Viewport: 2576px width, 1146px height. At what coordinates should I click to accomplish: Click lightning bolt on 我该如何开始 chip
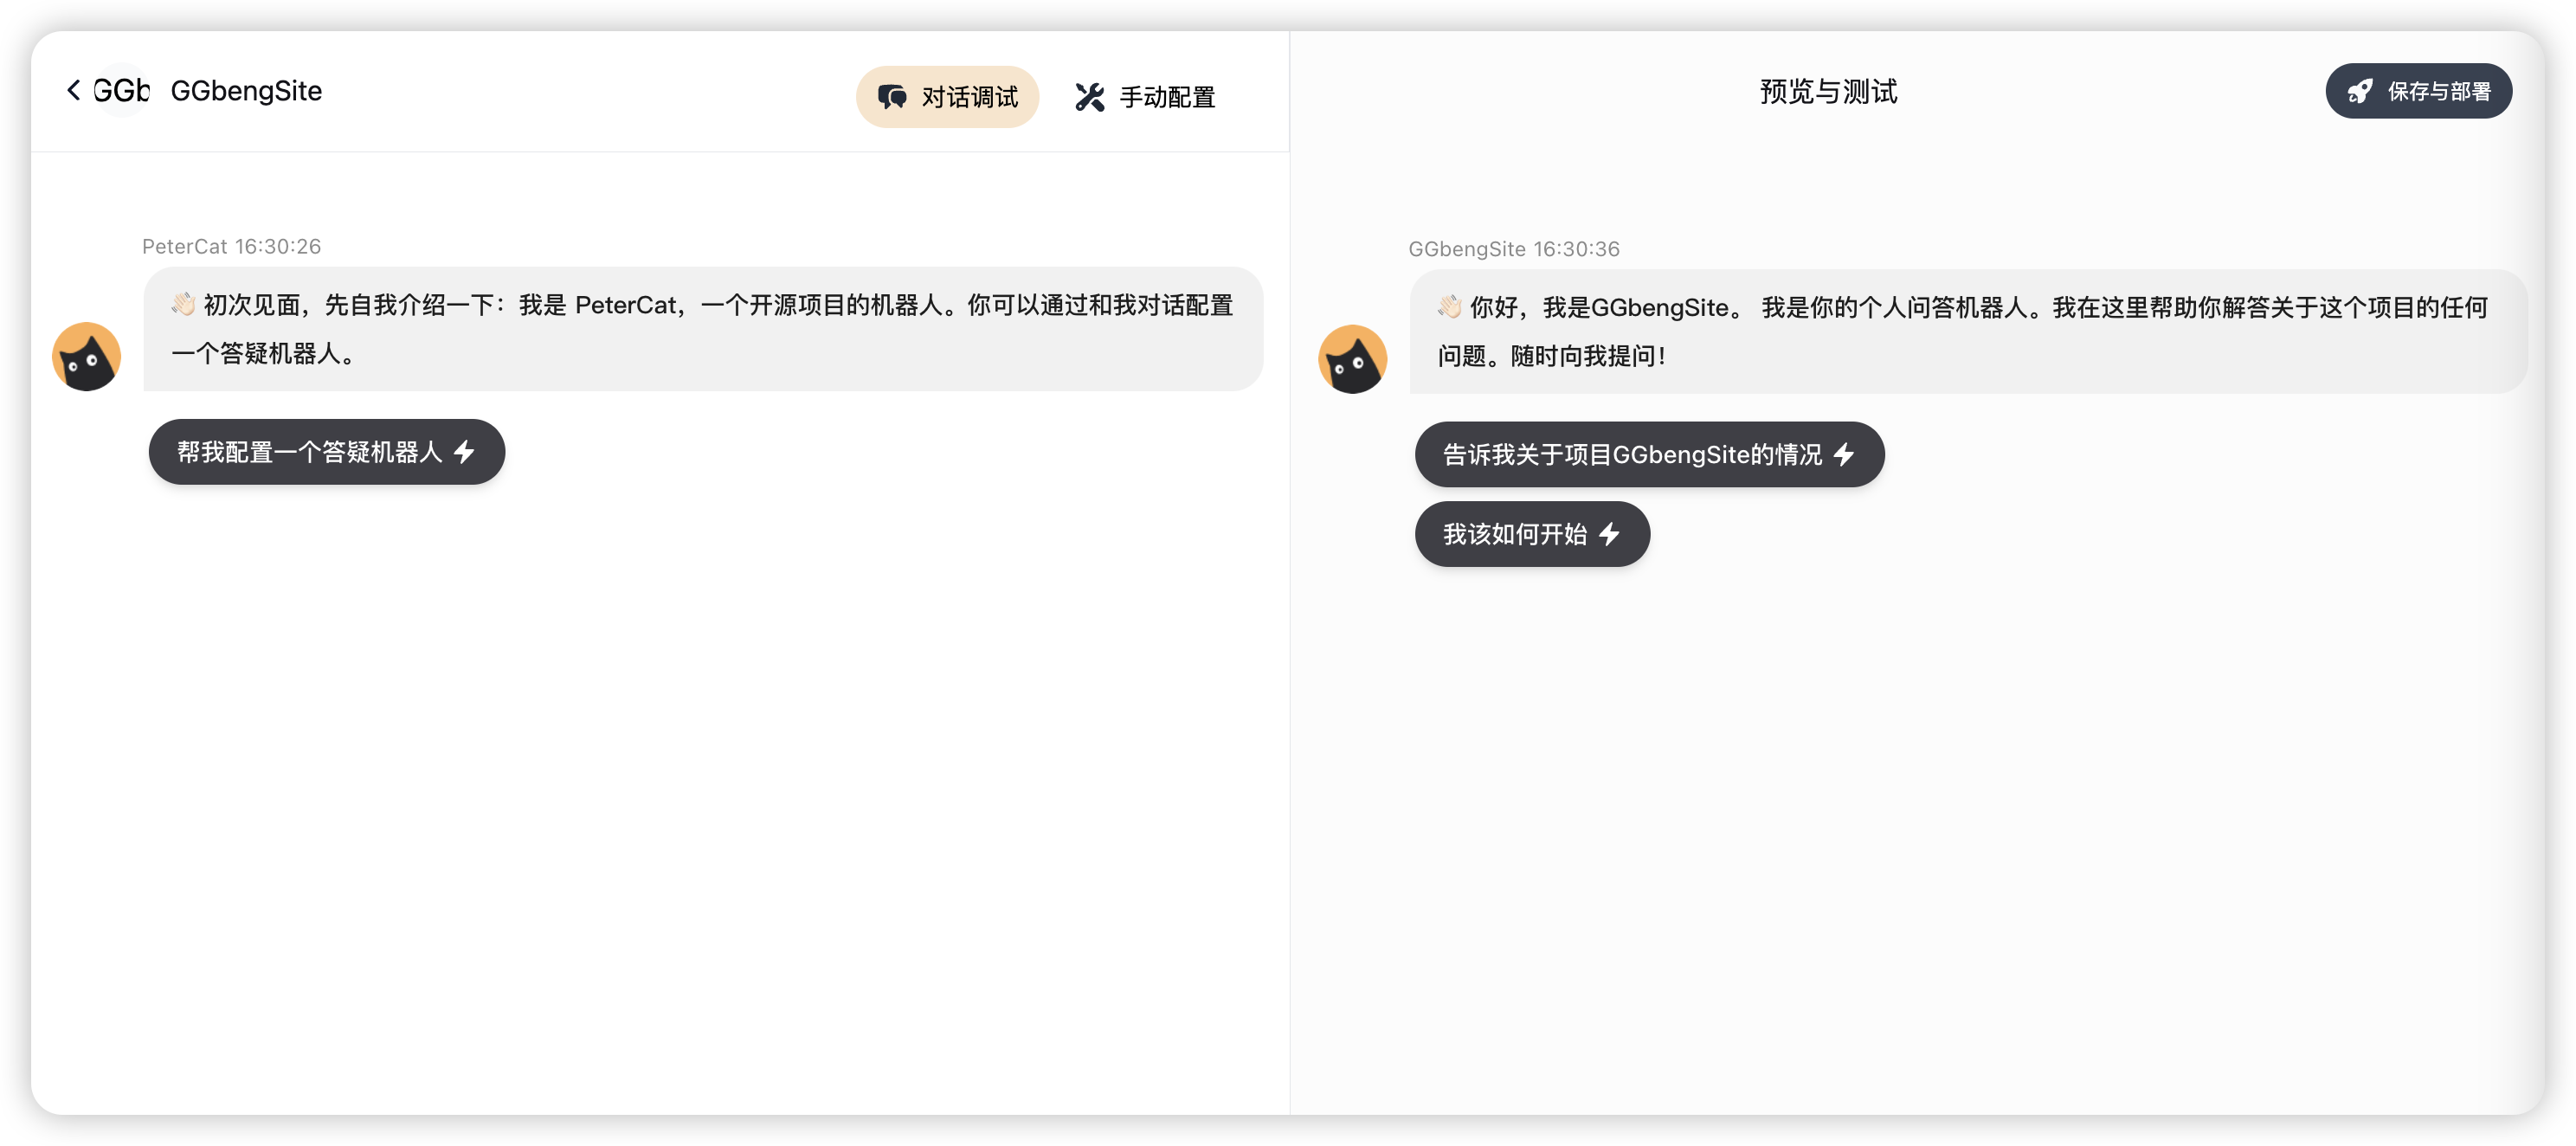(x=1608, y=534)
